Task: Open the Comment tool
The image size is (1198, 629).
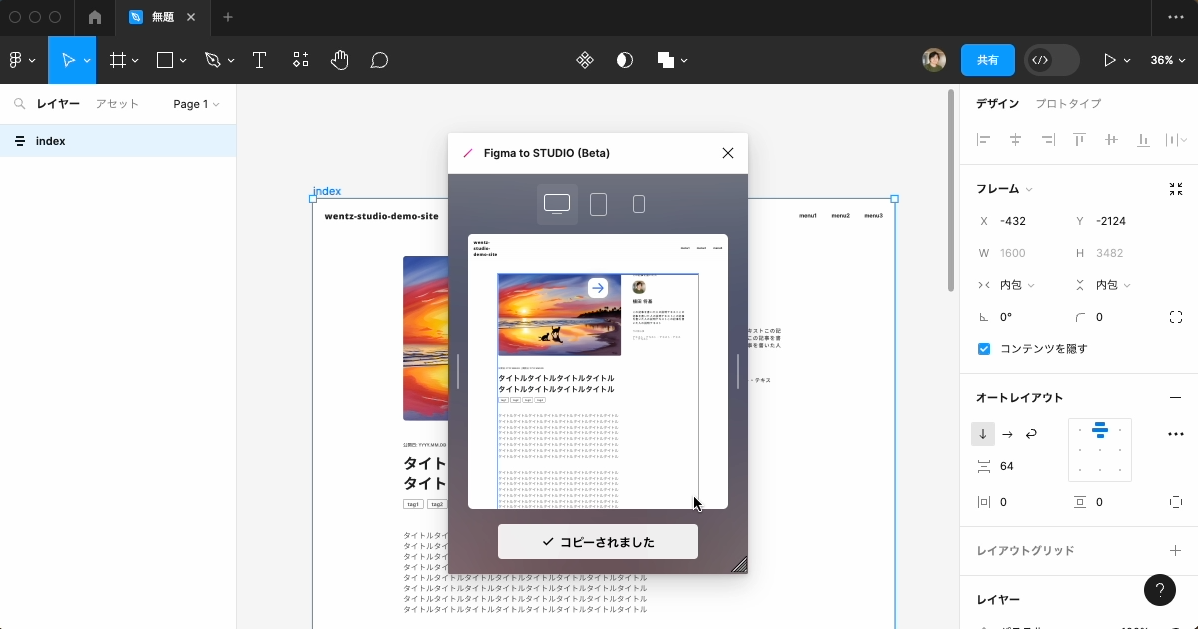Action: (x=379, y=60)
